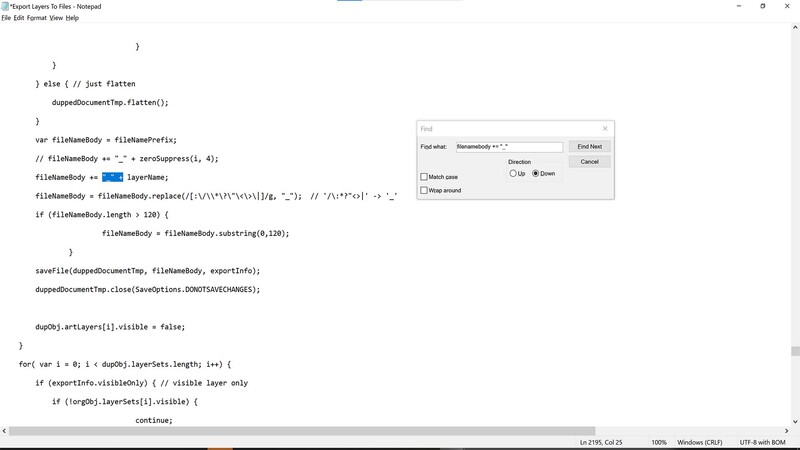Click the vertical scrollbar thumb
Image resolution: width=800 pixels, height=450 pixels.
[x=795, y=351]
